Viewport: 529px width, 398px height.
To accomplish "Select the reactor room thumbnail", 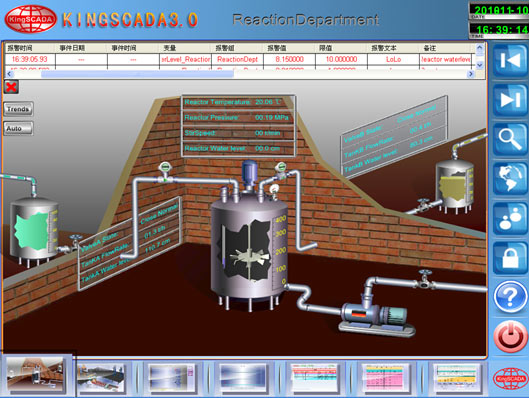I will [35, 375].
